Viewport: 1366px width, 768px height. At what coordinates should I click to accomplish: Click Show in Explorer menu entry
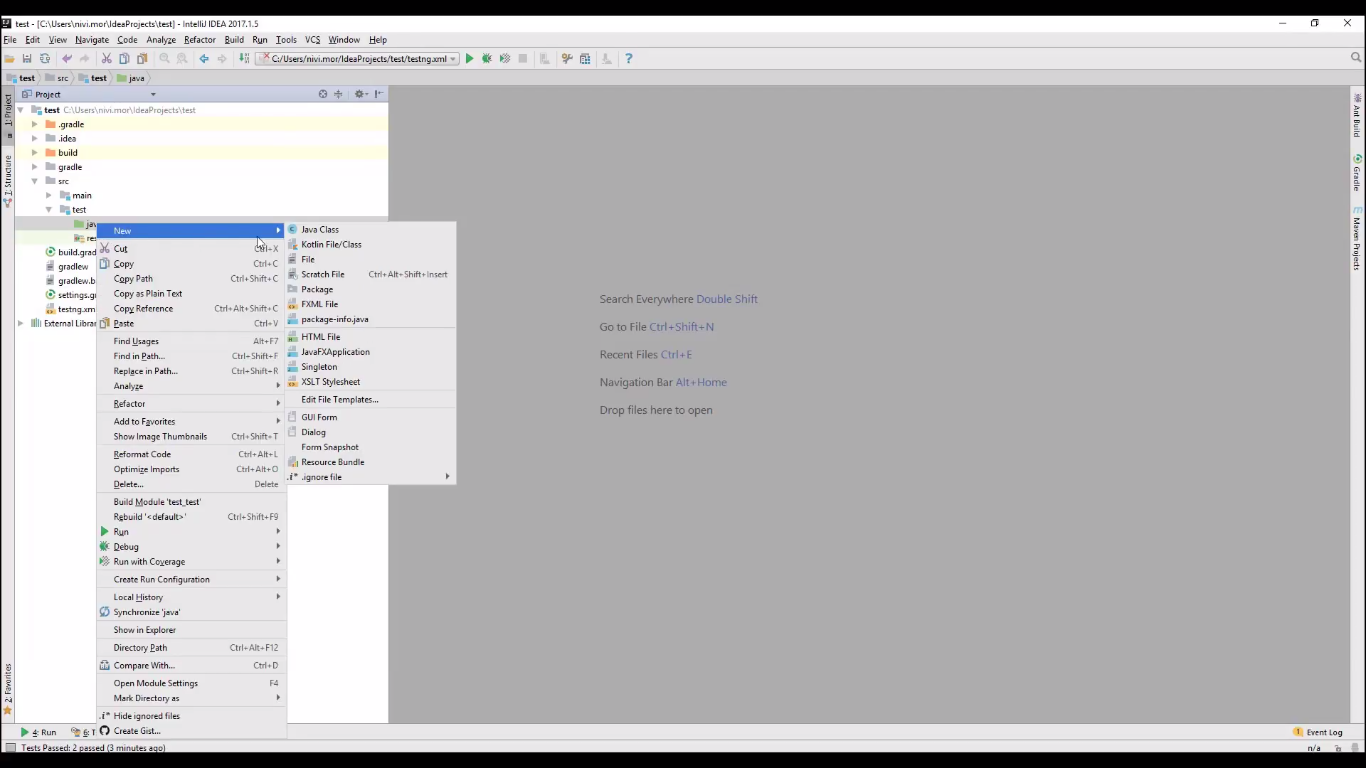coord(191,630)
